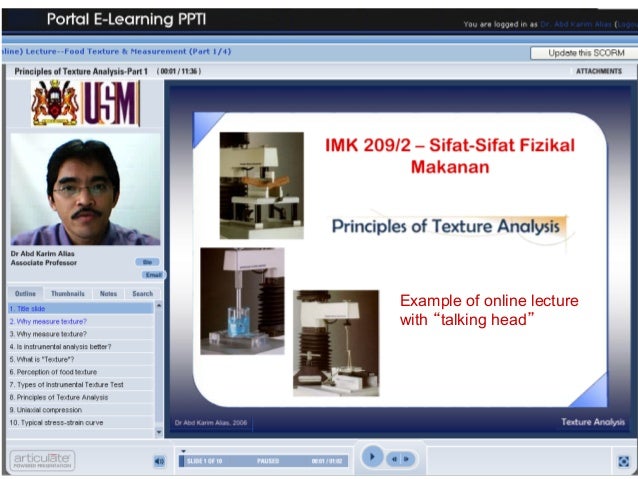
Task: Select outline item 2. Why measure texture?
Action: pyautogui.click(x=81, y=321)
